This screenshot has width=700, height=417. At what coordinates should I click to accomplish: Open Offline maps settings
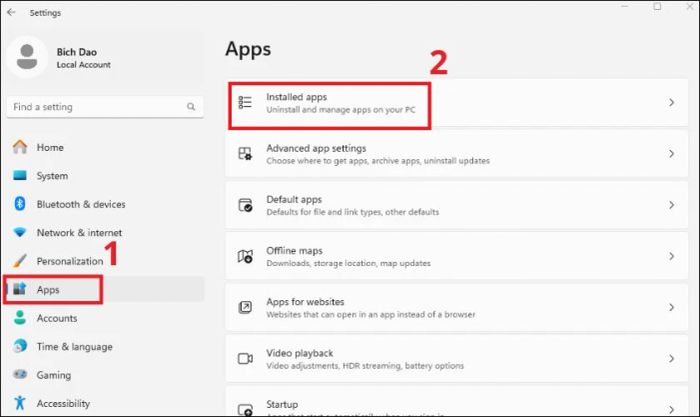click(457, 256)
